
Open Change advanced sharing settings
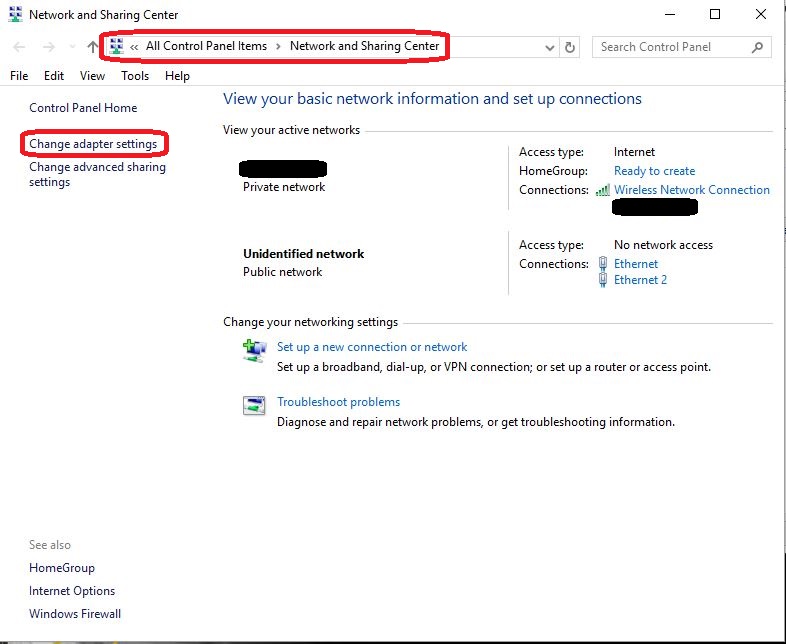tap(97, 174)
